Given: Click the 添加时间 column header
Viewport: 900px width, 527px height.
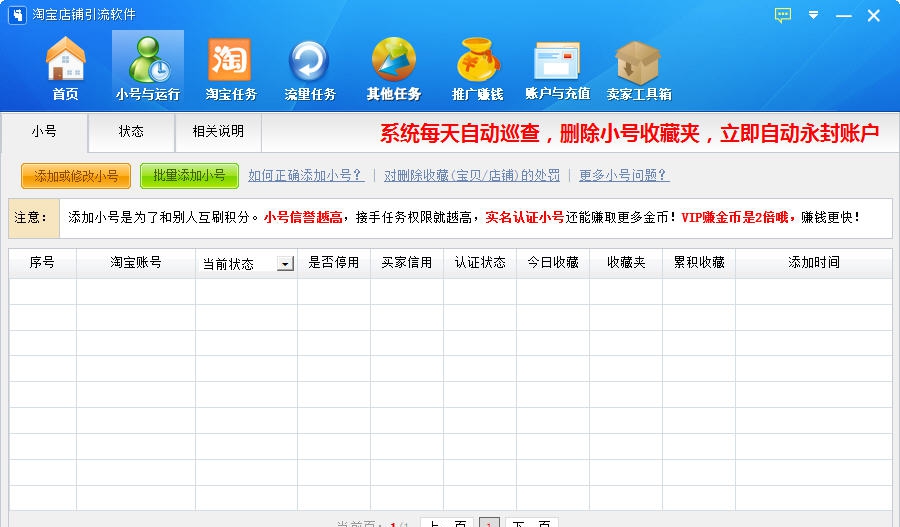Looking at the screenshot, I should 814,263.
